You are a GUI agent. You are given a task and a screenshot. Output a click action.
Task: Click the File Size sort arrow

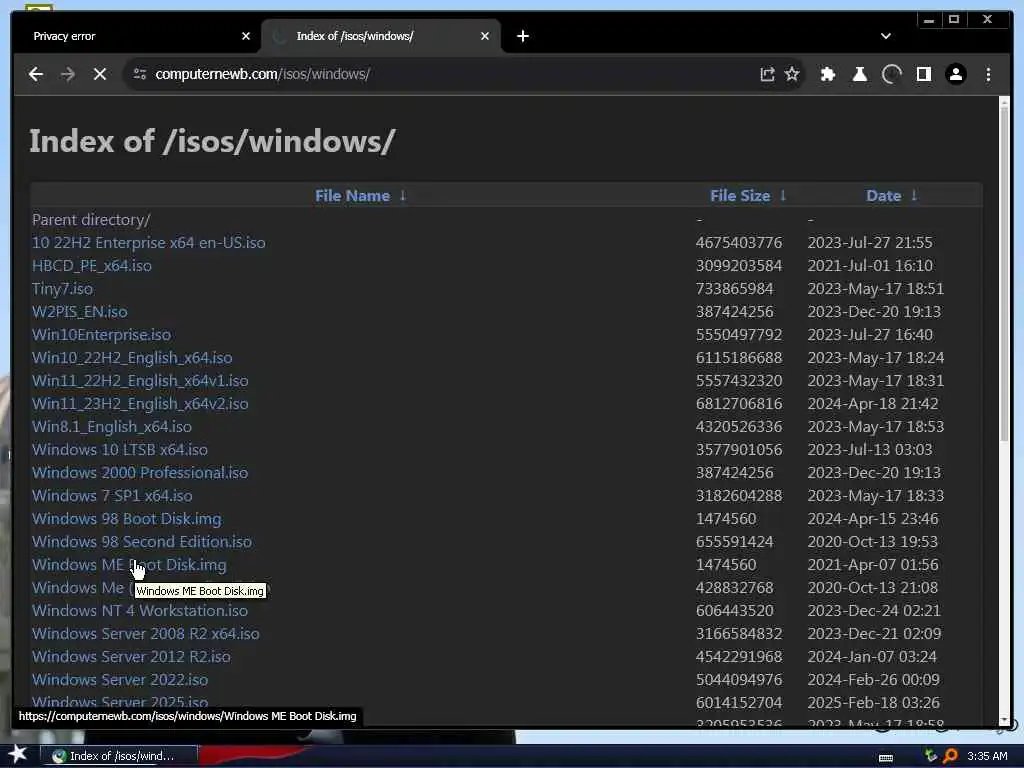(783, 195)
